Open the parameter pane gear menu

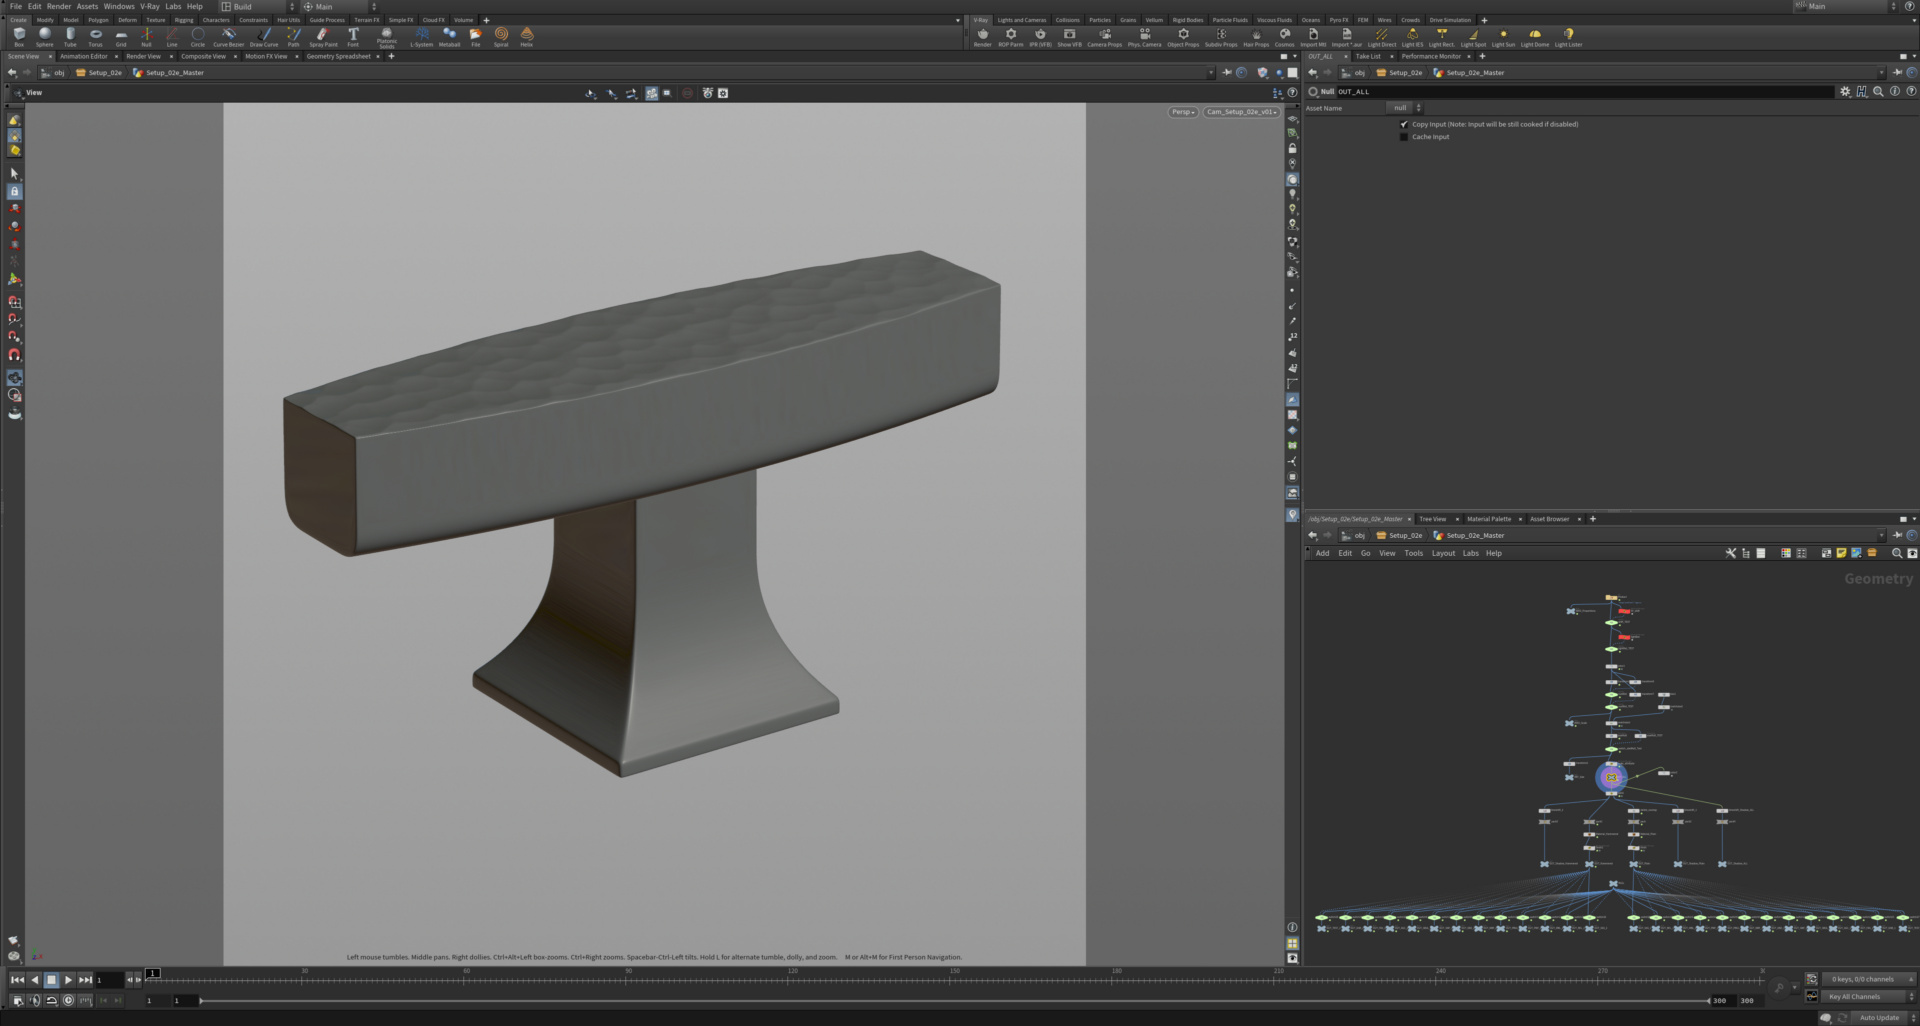[1845, 91]
